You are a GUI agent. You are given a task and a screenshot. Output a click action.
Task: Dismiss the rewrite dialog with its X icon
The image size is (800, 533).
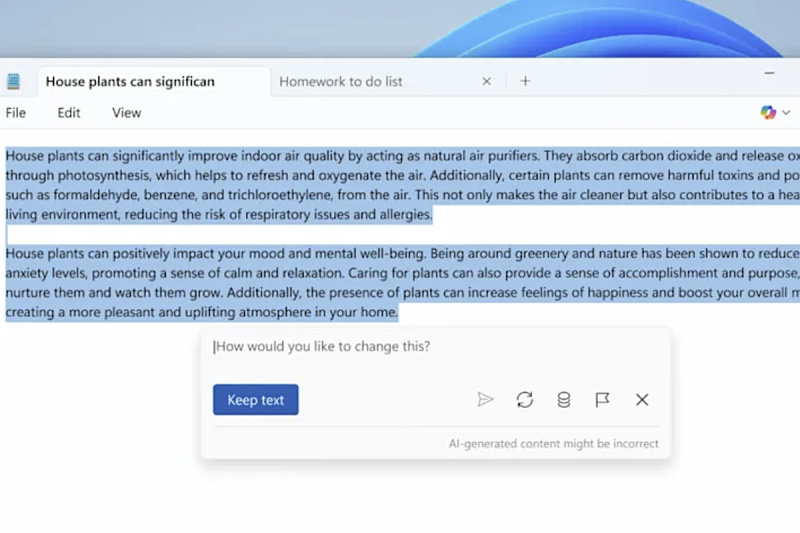tap(642, 400)
